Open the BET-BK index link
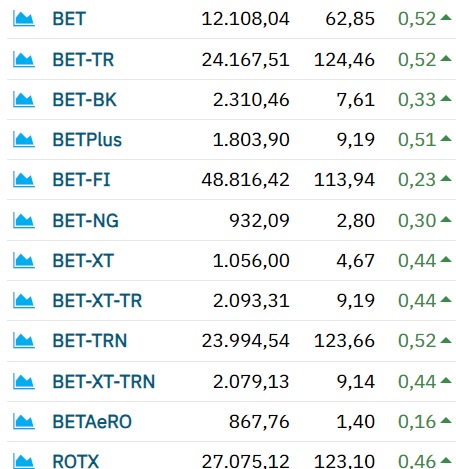Image resolution: width=456 pixels, height=469 pixels. pyautogui.click(x=85, y=100)
